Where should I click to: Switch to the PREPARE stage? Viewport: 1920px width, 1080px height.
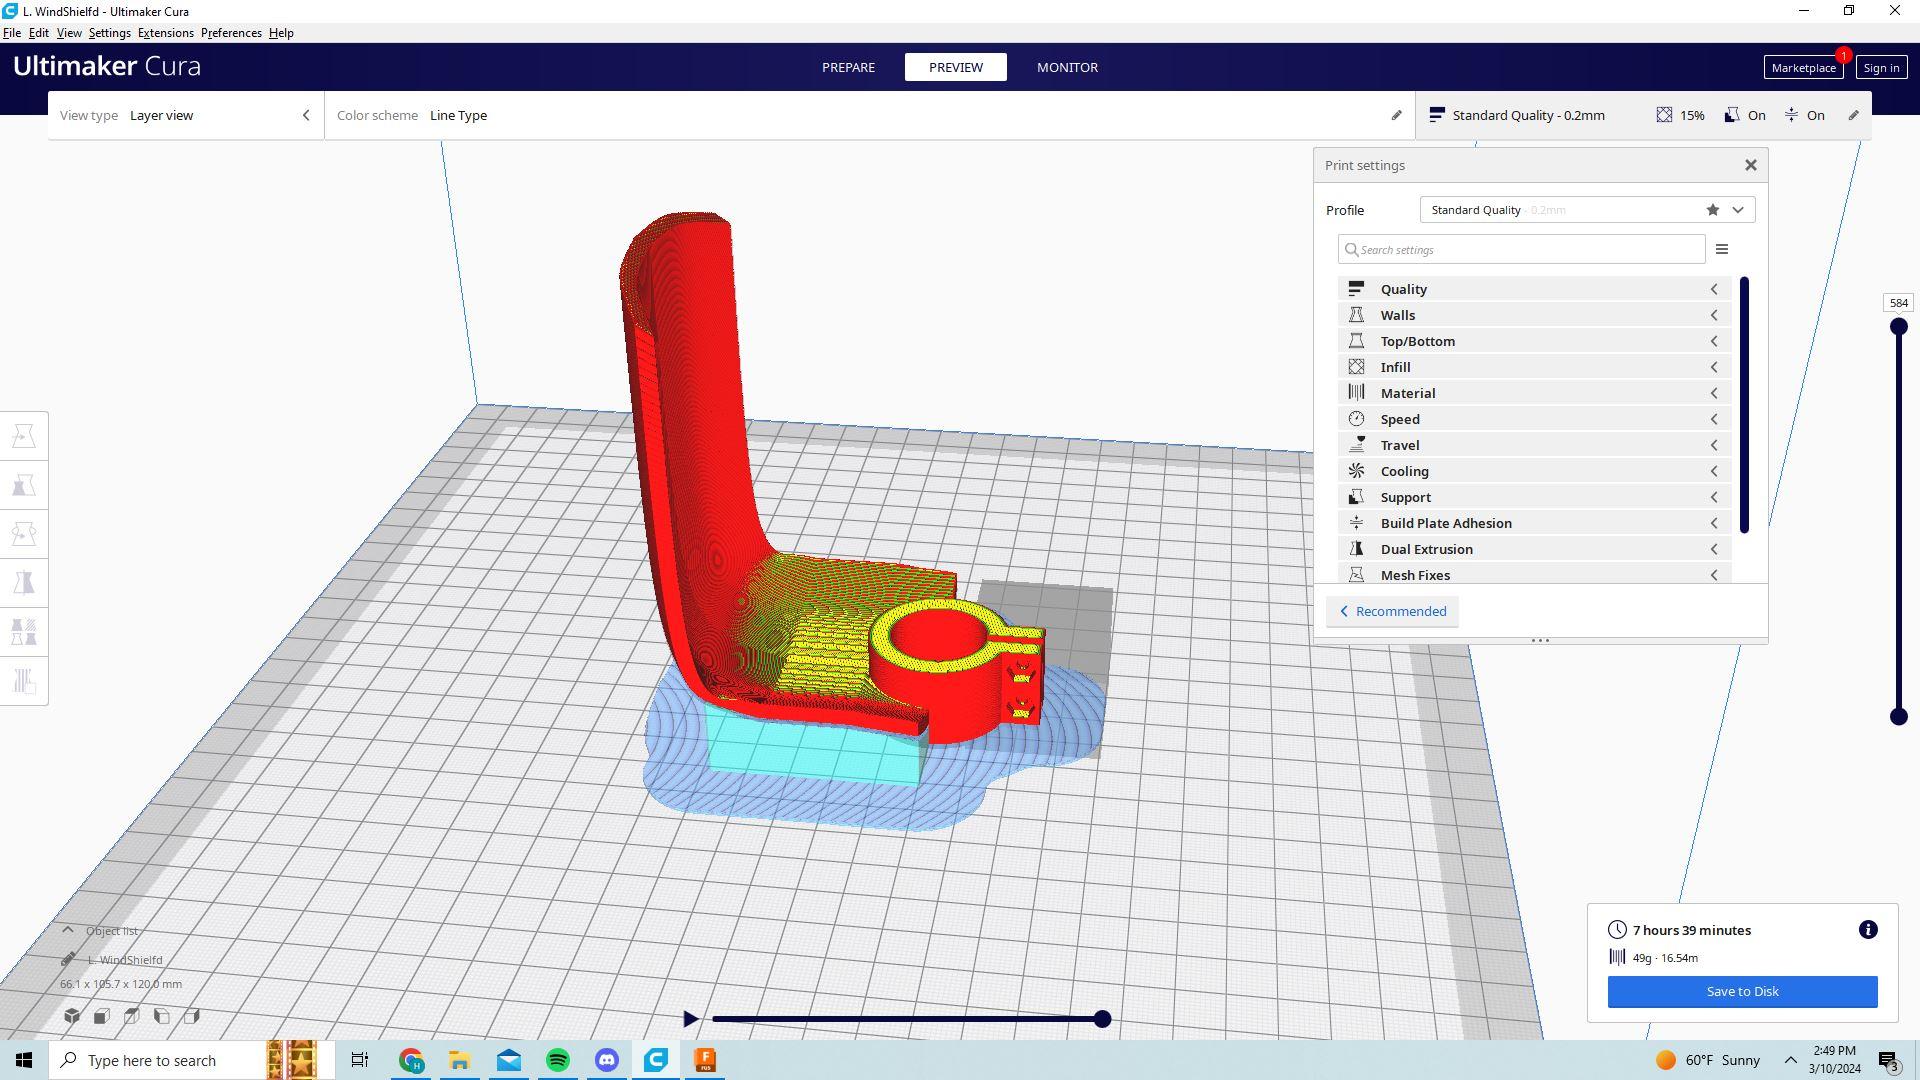click(x=848, y=67)
